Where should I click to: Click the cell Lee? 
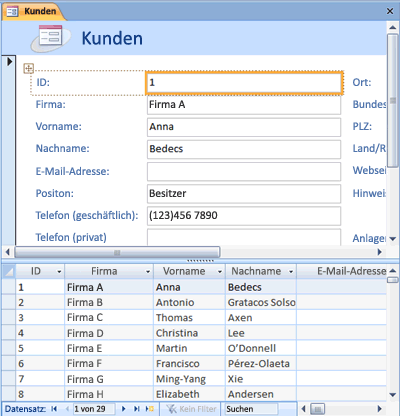click(261, 333)
